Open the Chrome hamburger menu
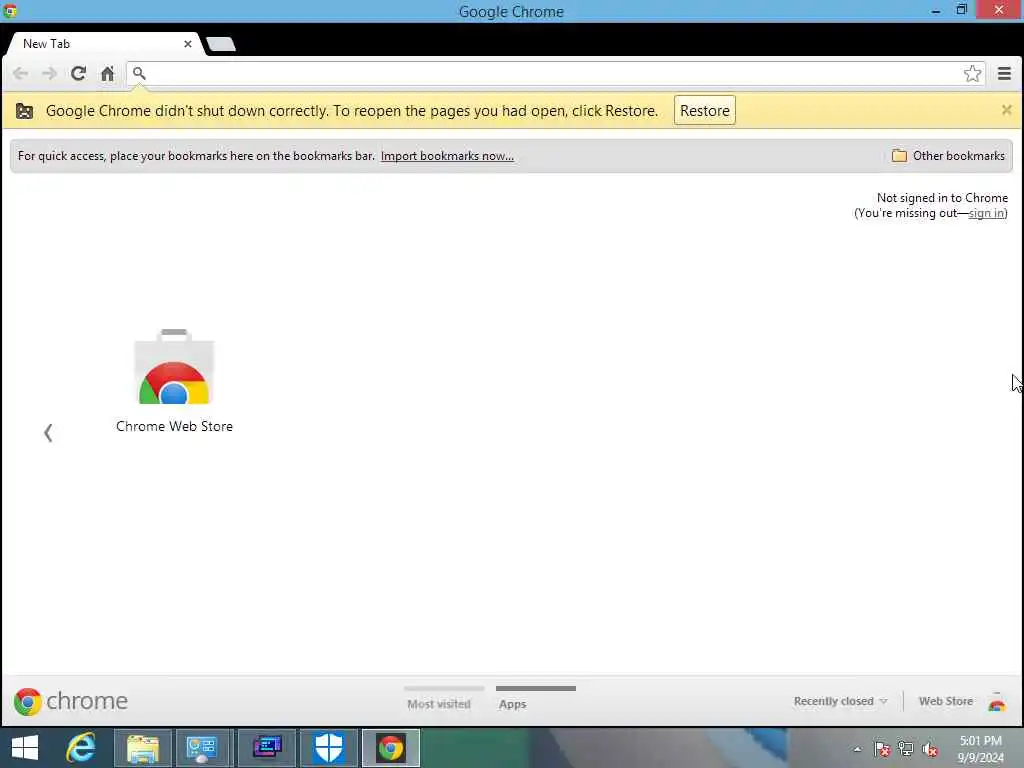The width and height of the screenshot is (1024, 768). [1004, 73]
